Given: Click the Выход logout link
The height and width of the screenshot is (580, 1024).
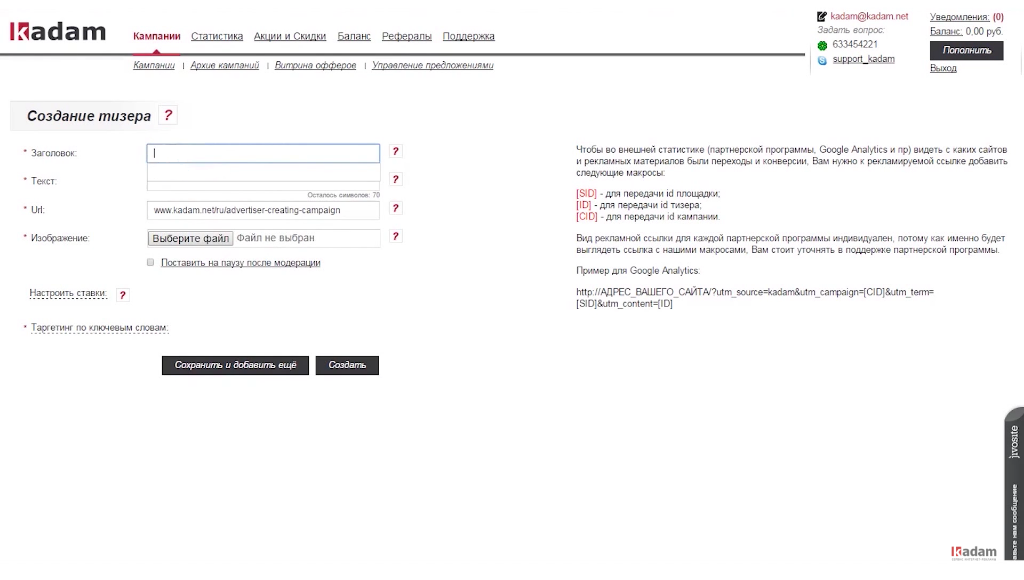Looking at the screenshot, I should [943, 68].
